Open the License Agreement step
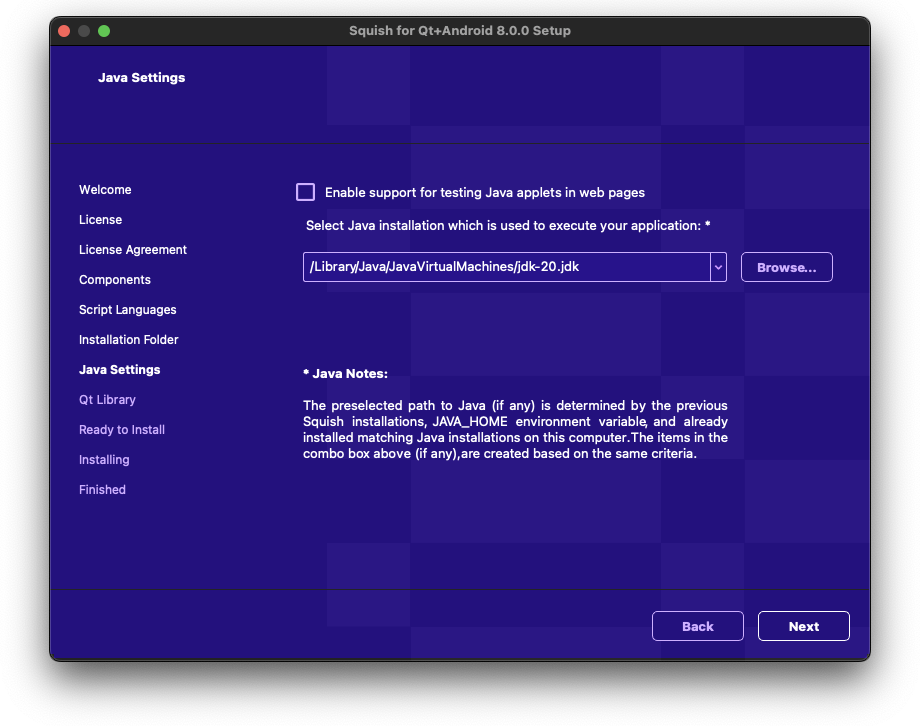 133,249
